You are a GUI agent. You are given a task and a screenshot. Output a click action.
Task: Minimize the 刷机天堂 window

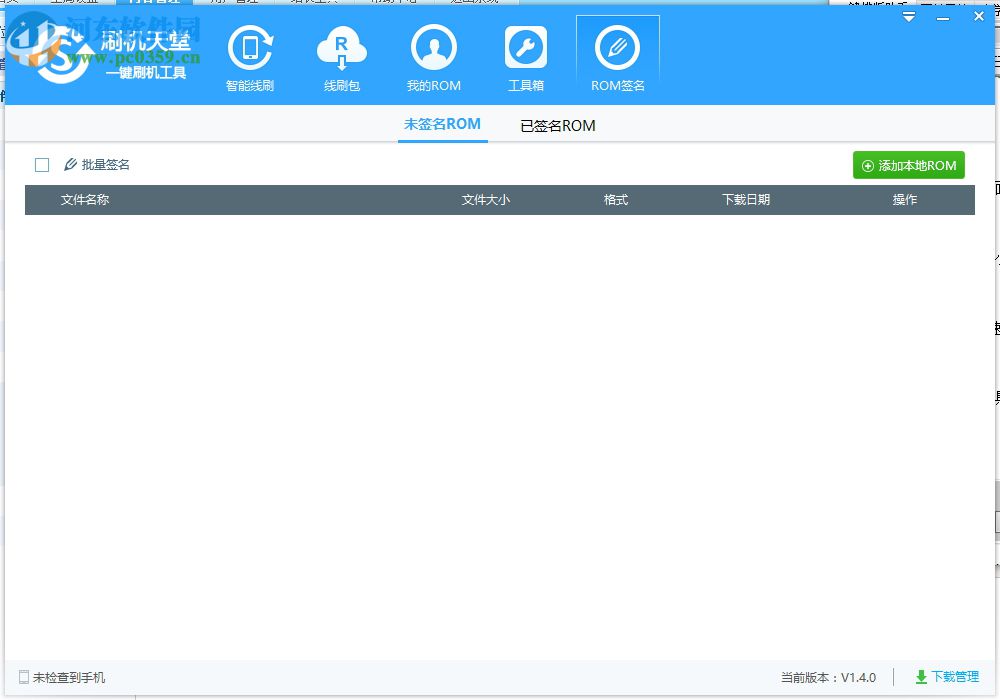click(x=943, y=18)
